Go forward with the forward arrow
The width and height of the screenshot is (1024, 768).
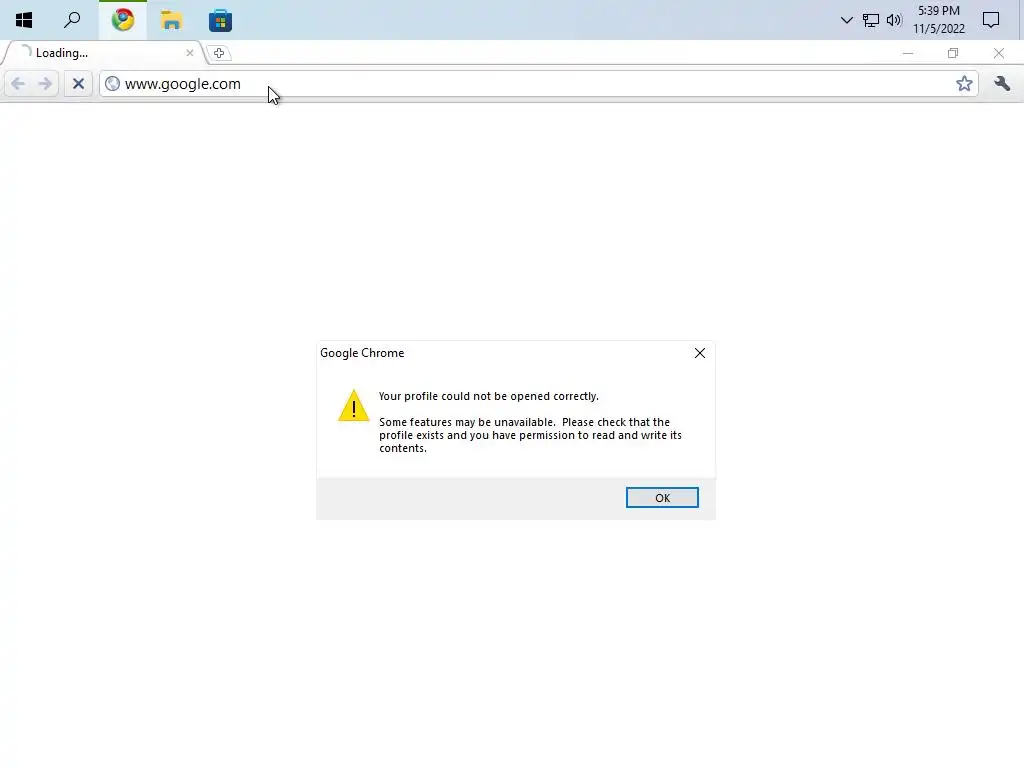pos(45,84)
